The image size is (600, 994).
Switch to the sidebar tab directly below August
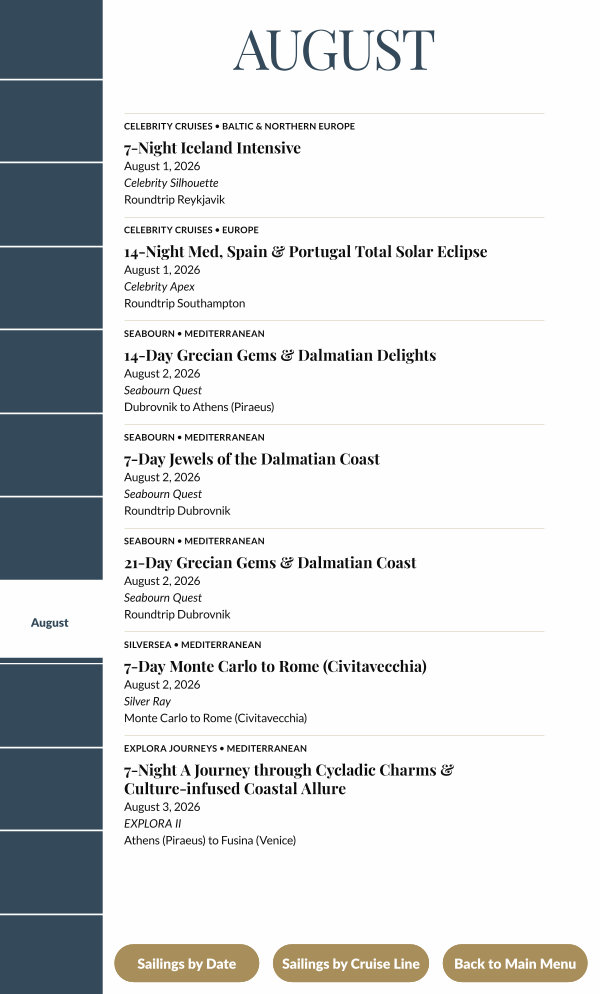point(50,705)
